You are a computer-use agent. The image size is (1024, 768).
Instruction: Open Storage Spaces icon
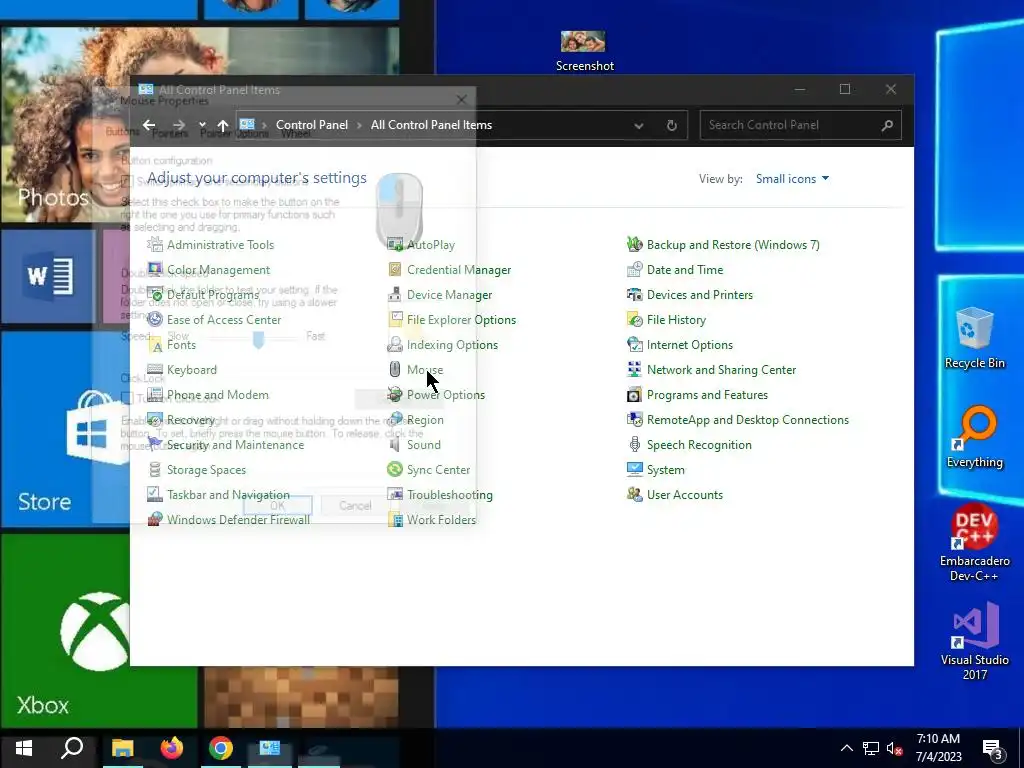point(155,470)
